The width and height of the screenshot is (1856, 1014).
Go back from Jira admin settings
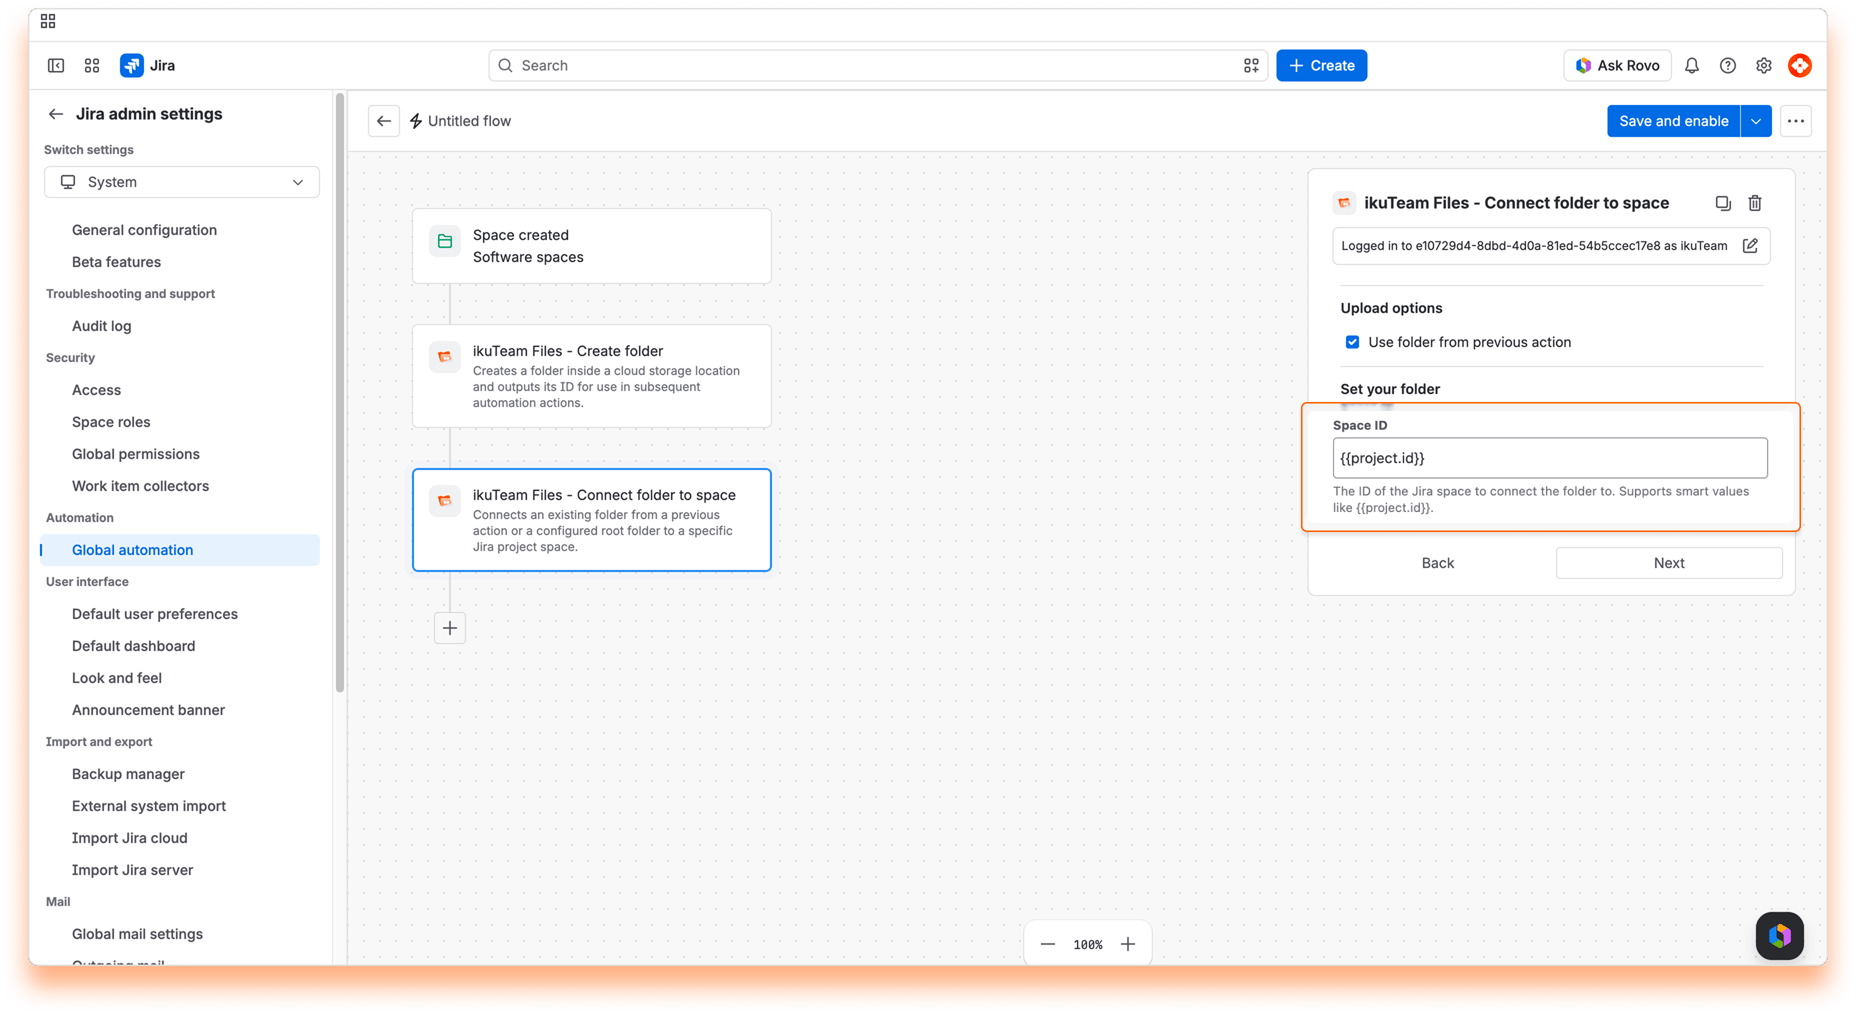click(x=56, y=114)
